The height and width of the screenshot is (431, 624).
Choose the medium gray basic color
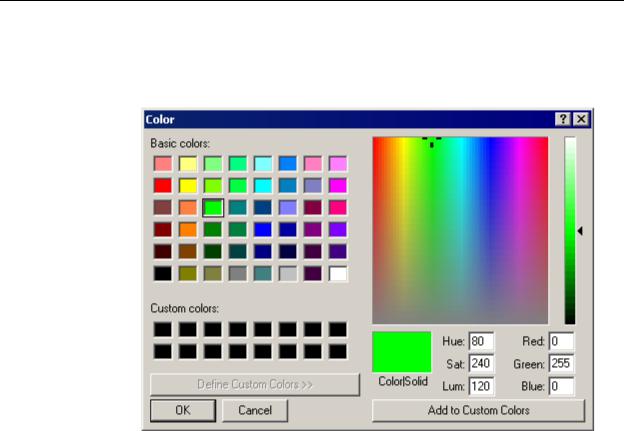[238, 274]
